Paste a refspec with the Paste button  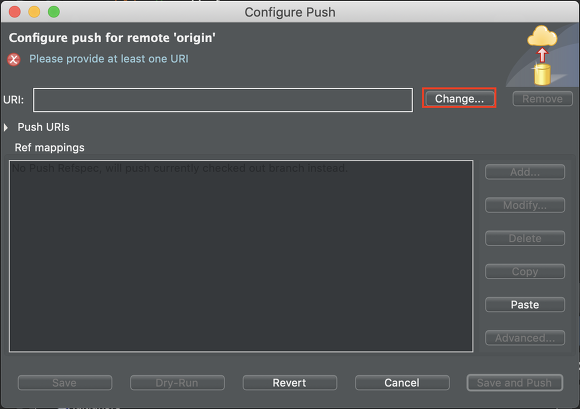(x=525, y=305)
